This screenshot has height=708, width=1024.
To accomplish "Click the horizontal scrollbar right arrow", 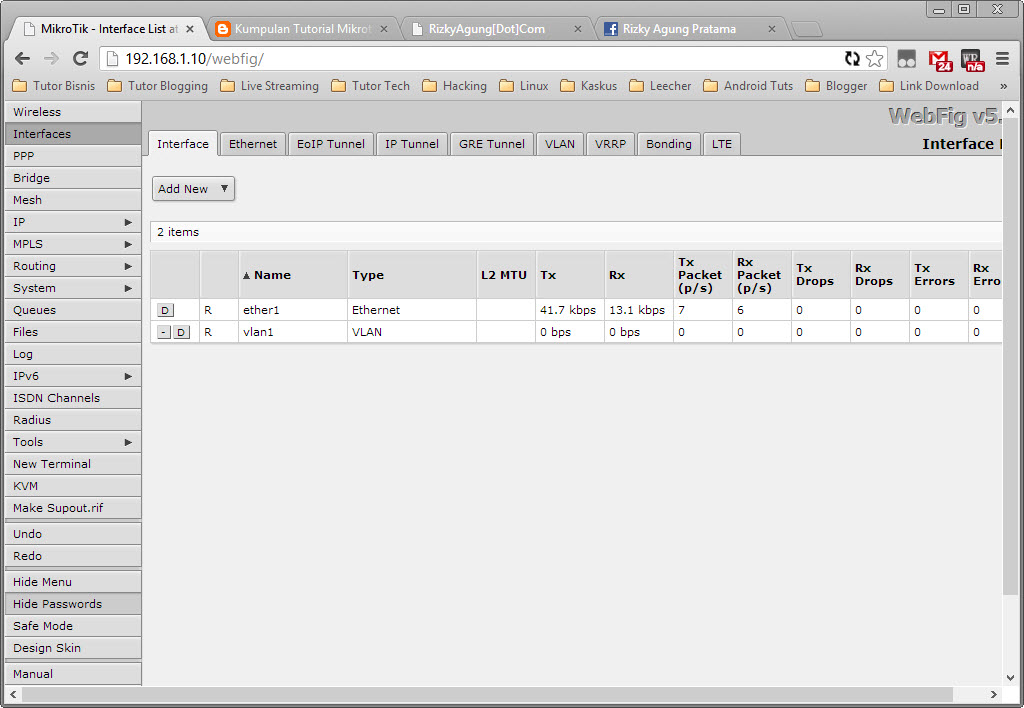I will pyautogui.click(x=993, y=694).
